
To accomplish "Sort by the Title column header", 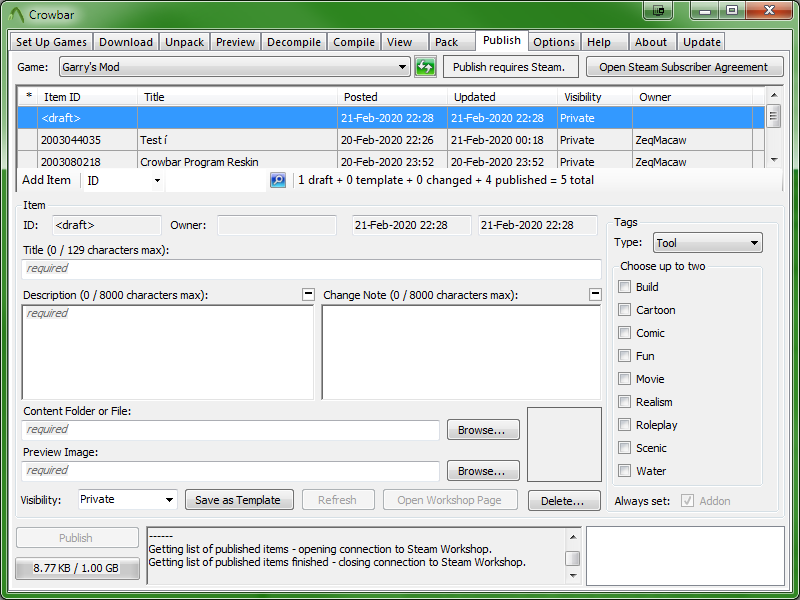I will [x=237, y=97].
